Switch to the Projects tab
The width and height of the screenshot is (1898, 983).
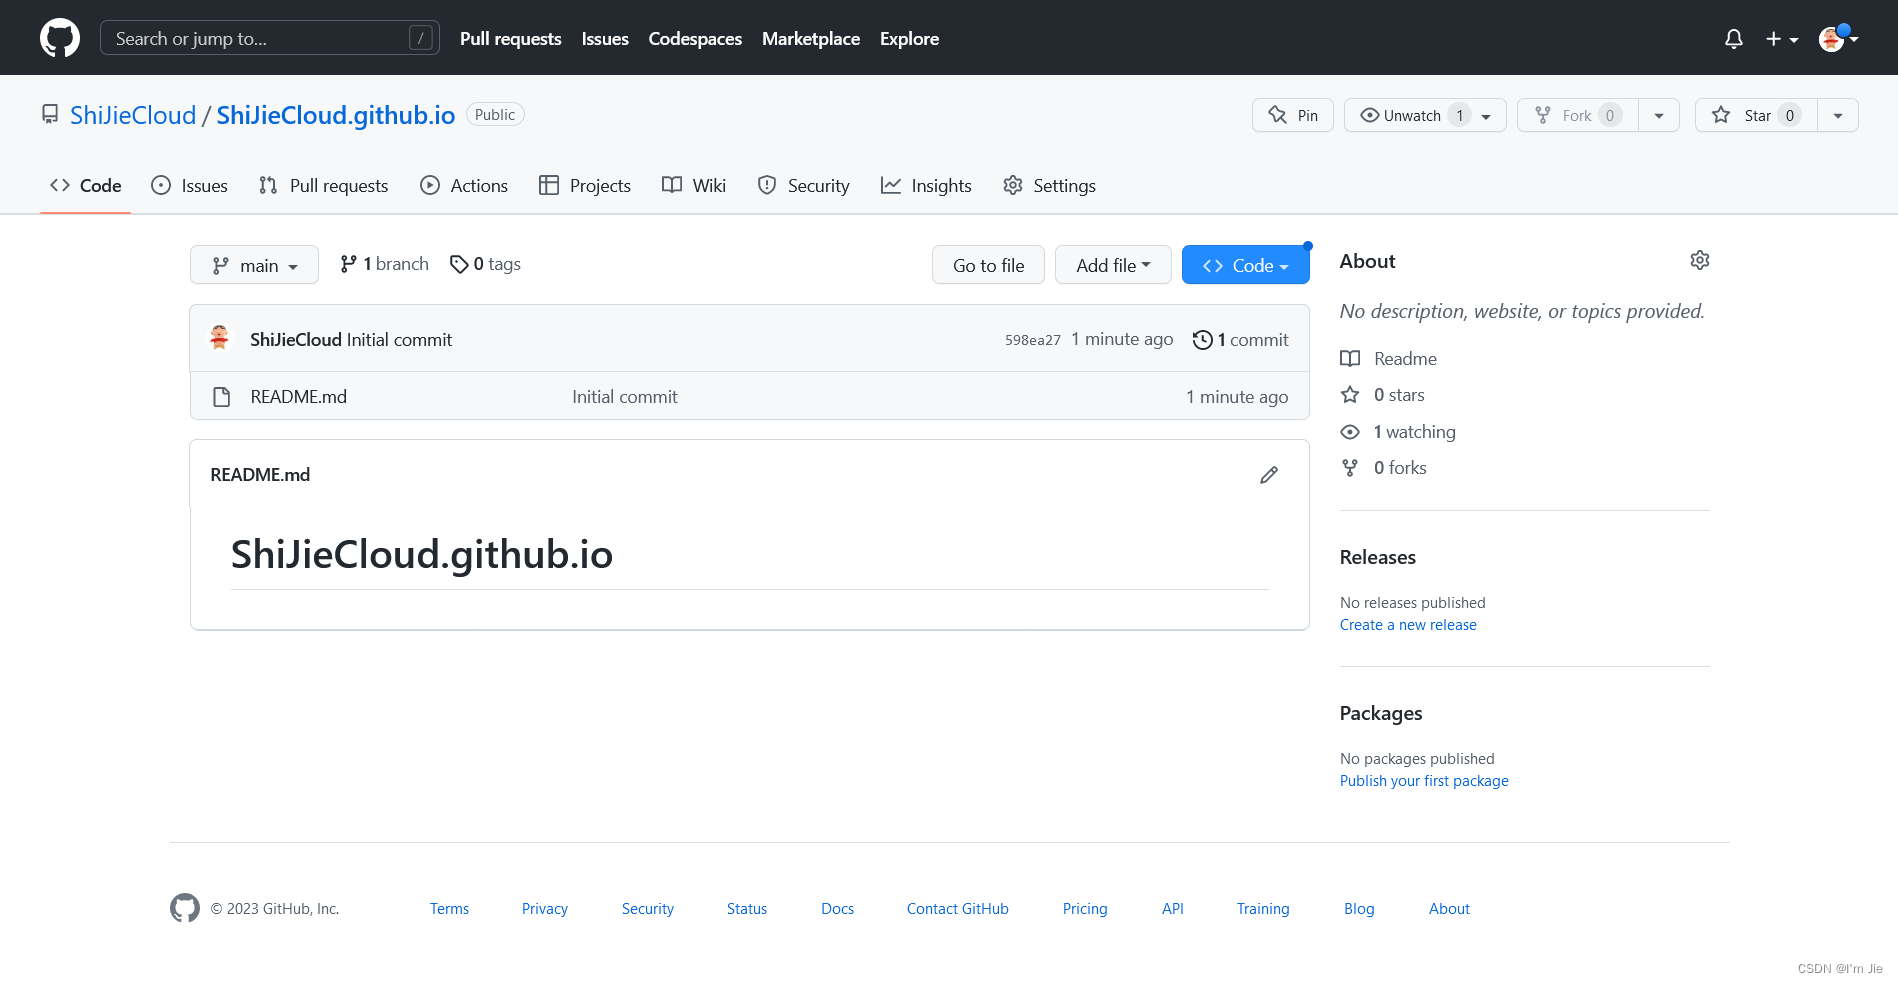[585, 185]
